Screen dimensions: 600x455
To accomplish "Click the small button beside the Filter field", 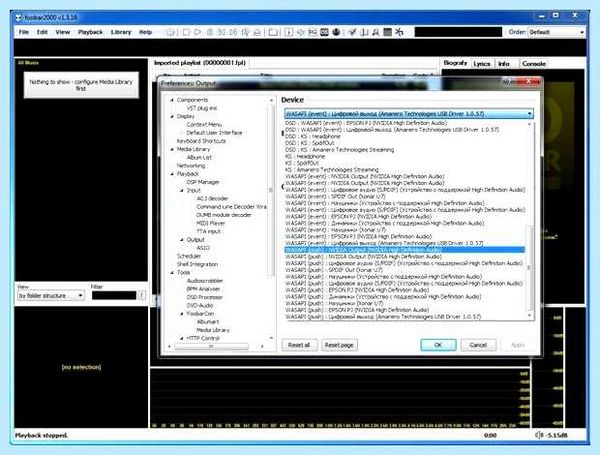I will [142, 295].
